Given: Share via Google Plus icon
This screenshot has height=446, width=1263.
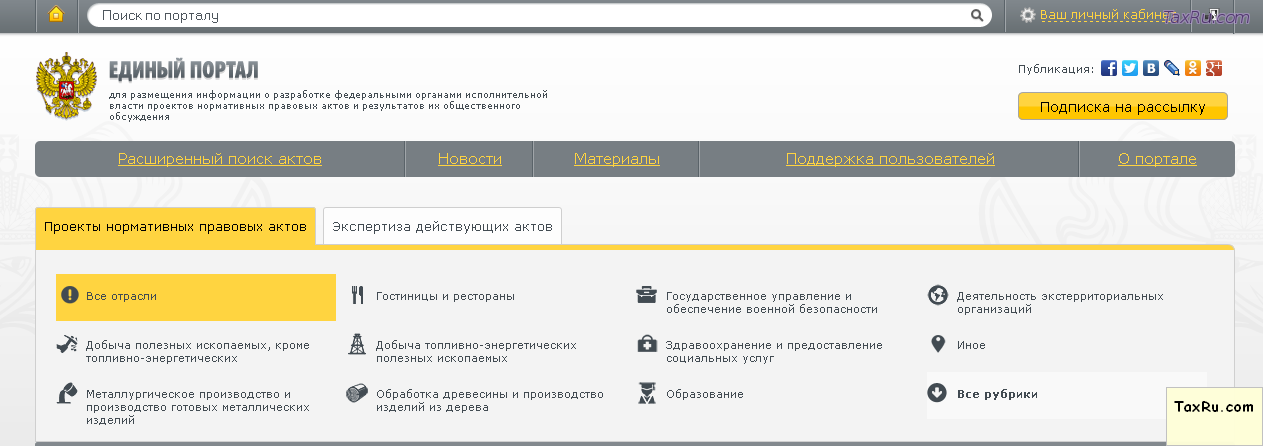Looking at the screenshot, I should (1214, 68).
